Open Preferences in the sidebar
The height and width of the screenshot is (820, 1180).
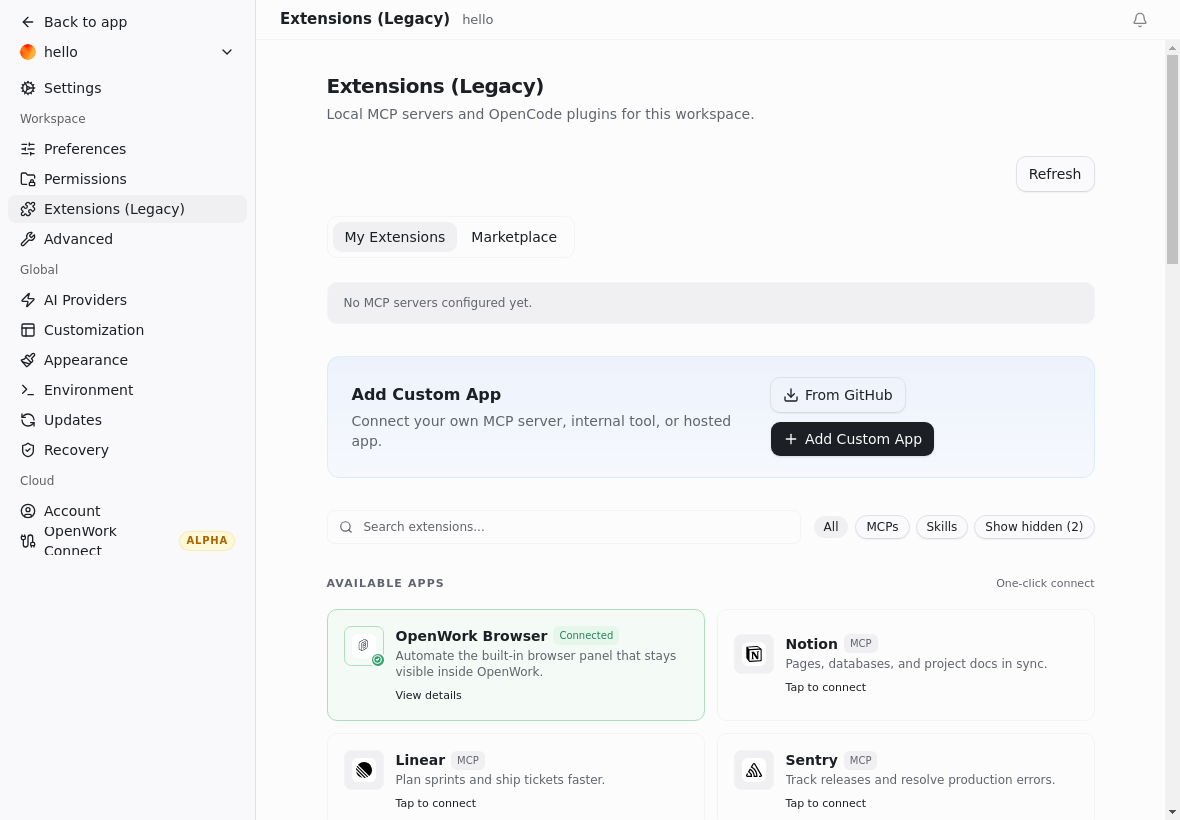[127, 149]
